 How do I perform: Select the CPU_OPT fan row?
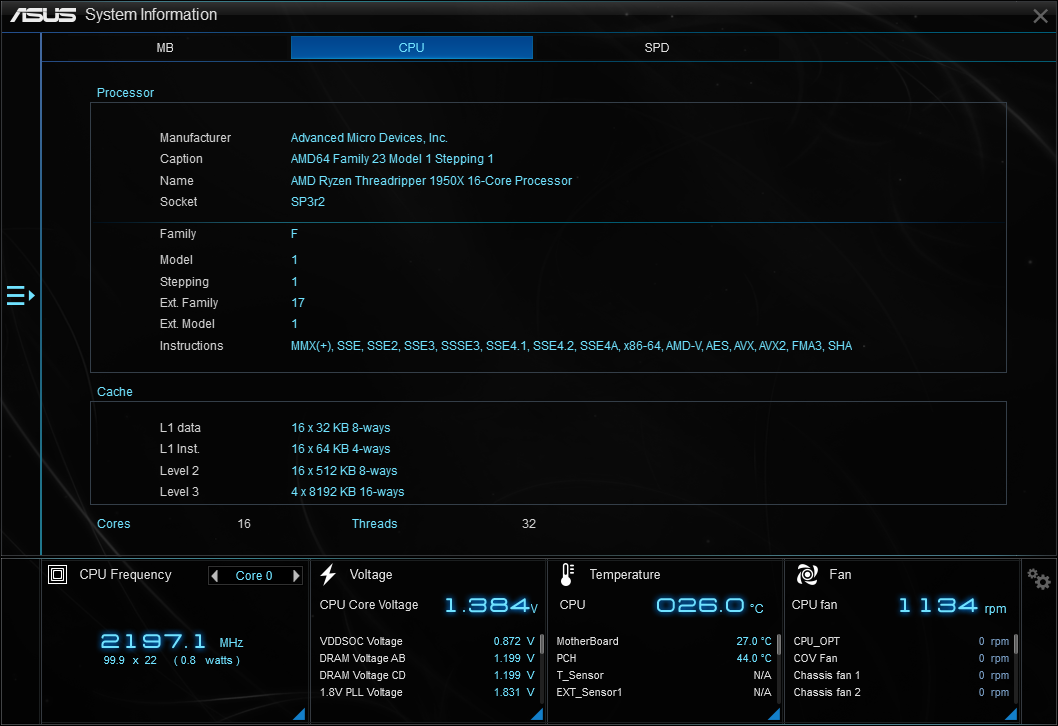(901, 641)
